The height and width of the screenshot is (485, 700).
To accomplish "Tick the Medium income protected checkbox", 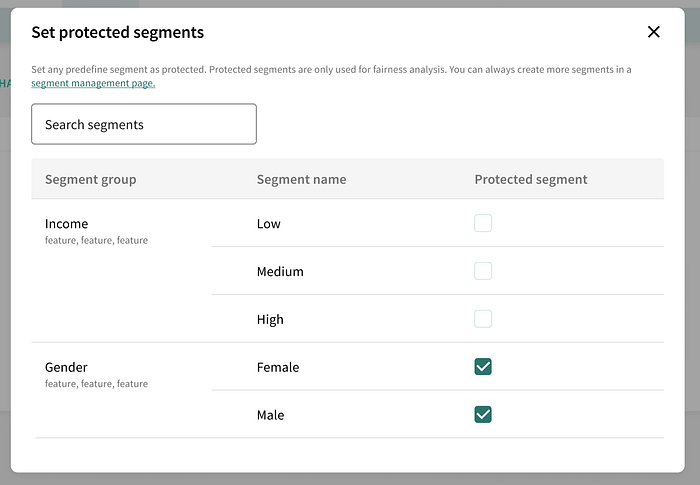I will point(483,271).
